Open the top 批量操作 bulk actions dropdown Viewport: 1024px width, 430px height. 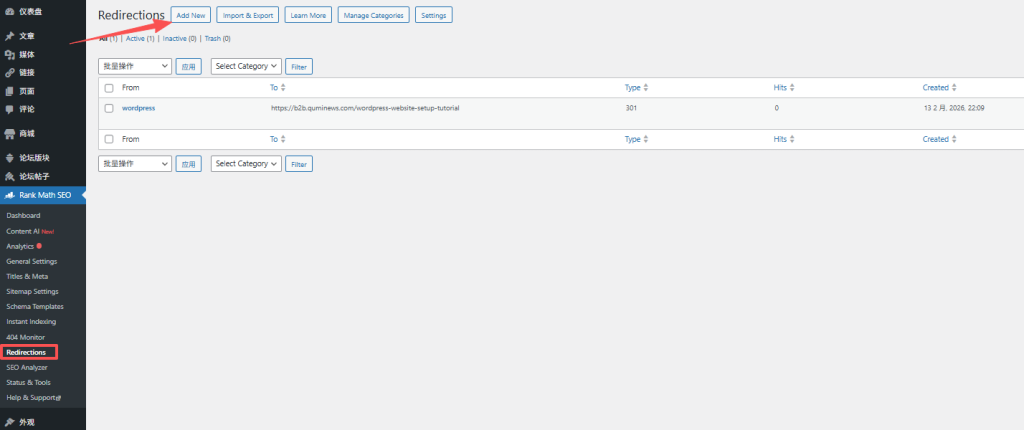click(x=135, y=66)
